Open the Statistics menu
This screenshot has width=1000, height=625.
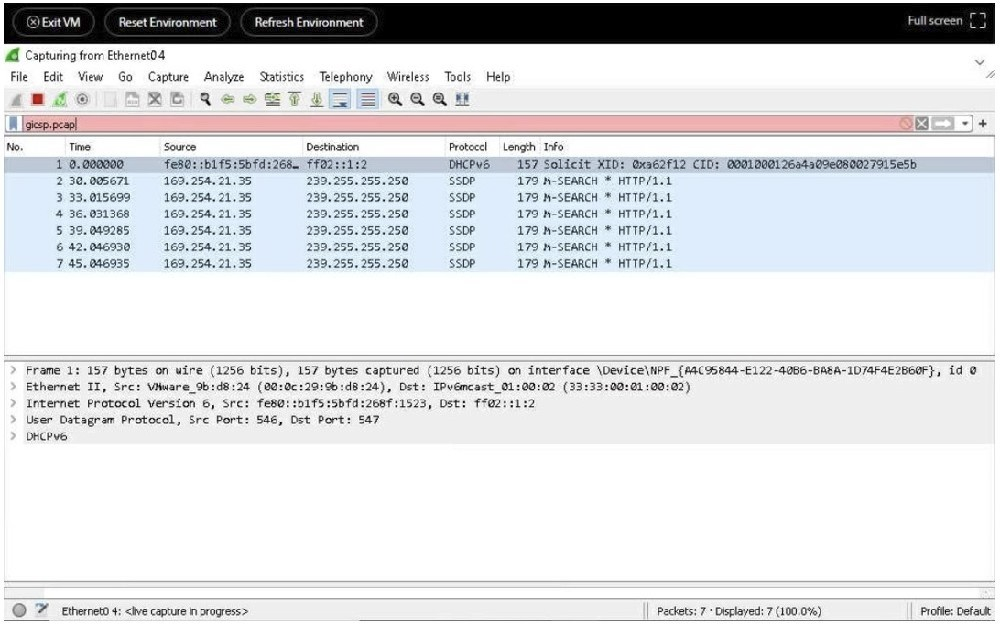click(x=281, y=77)
